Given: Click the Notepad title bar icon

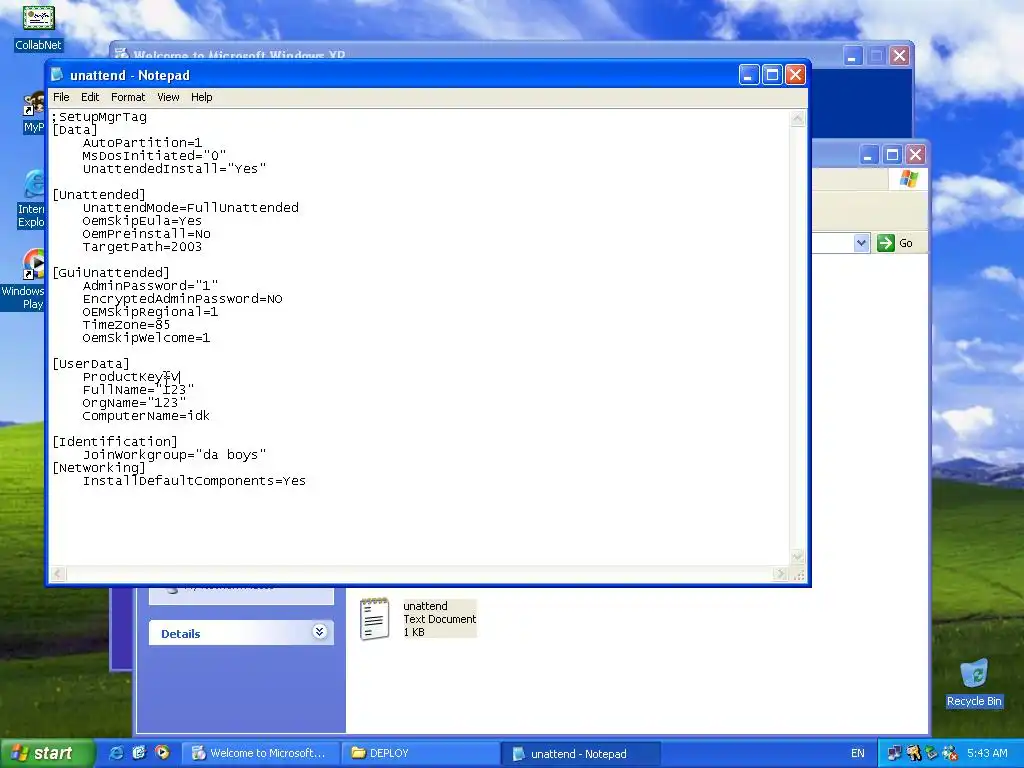Looking at the screenshot, I should point(57,75).
